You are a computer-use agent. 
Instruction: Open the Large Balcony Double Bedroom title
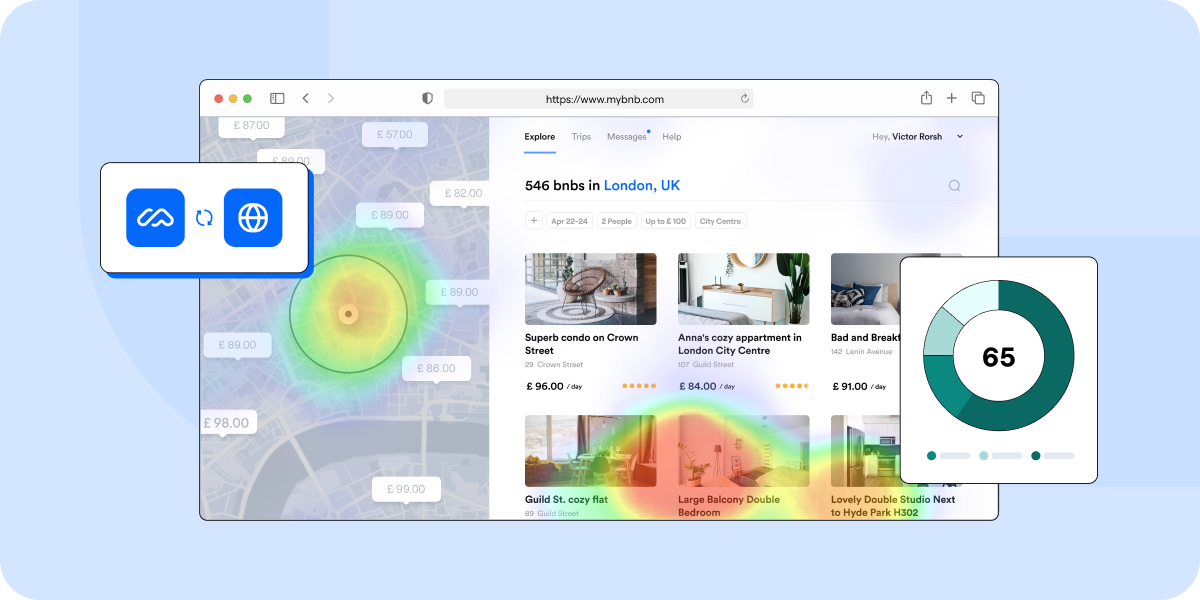[x=729, y=506]
